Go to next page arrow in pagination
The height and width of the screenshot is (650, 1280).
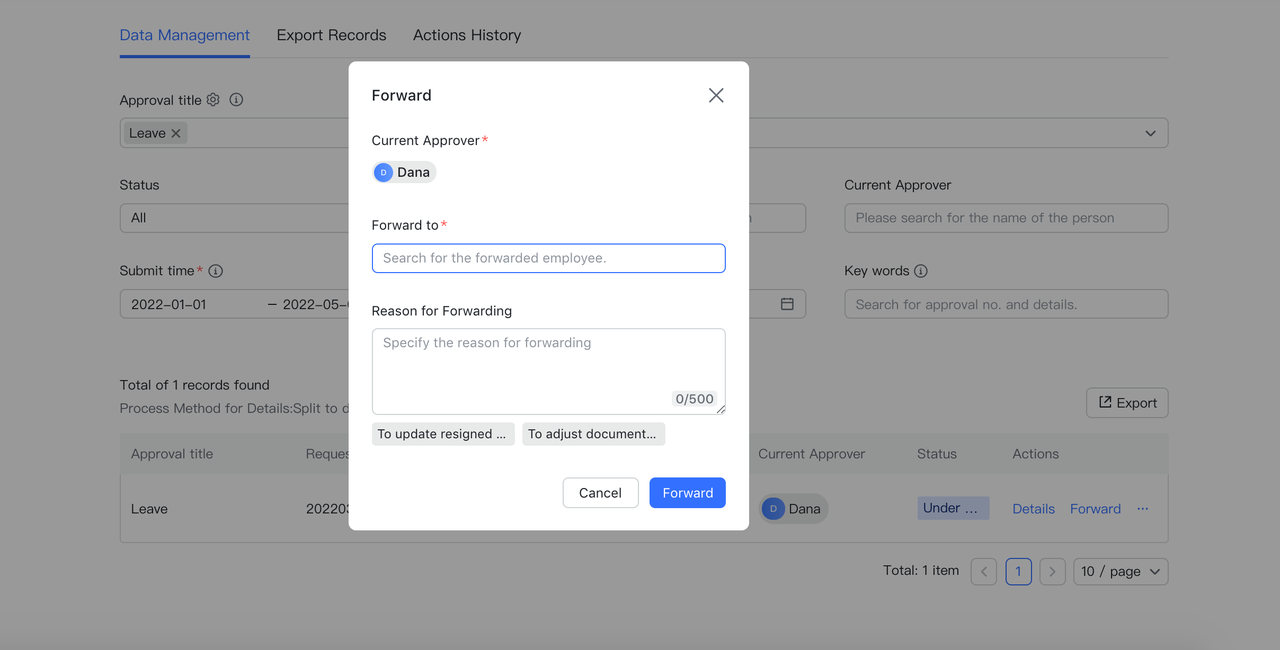tap(1052, 571)
